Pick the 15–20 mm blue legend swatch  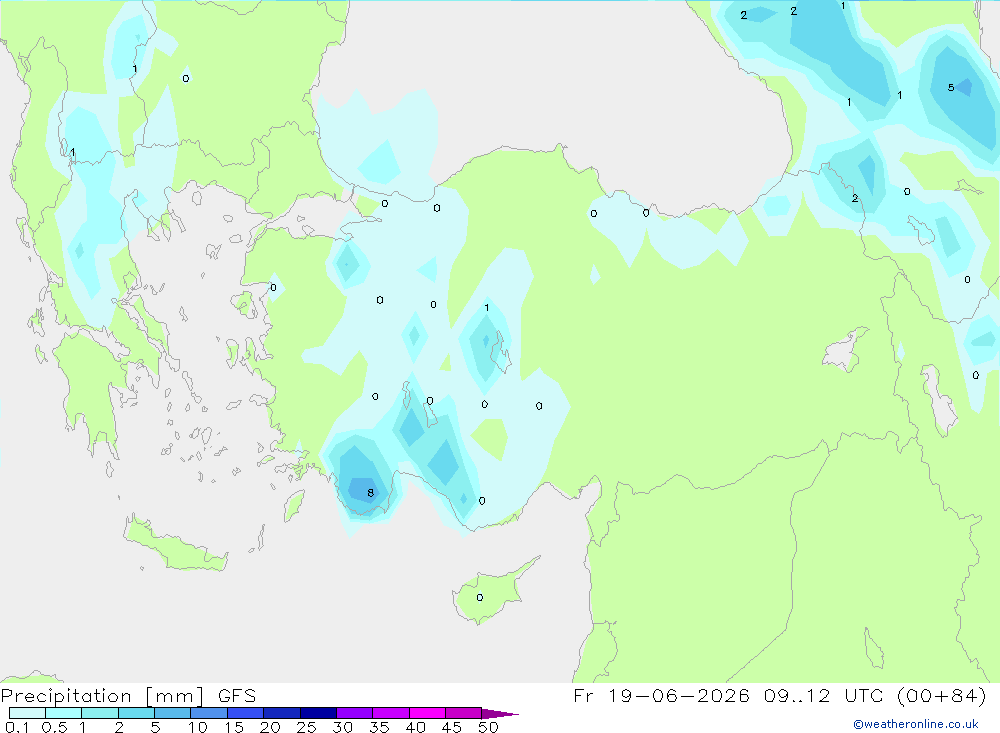[245, 713]
